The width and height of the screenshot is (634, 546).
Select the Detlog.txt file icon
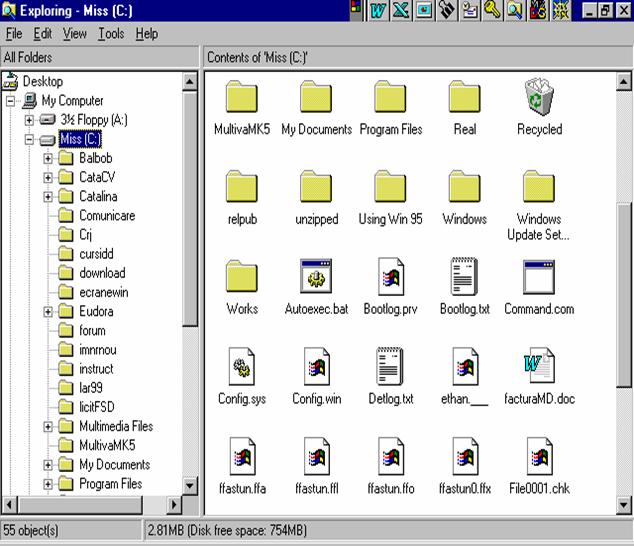390,368
